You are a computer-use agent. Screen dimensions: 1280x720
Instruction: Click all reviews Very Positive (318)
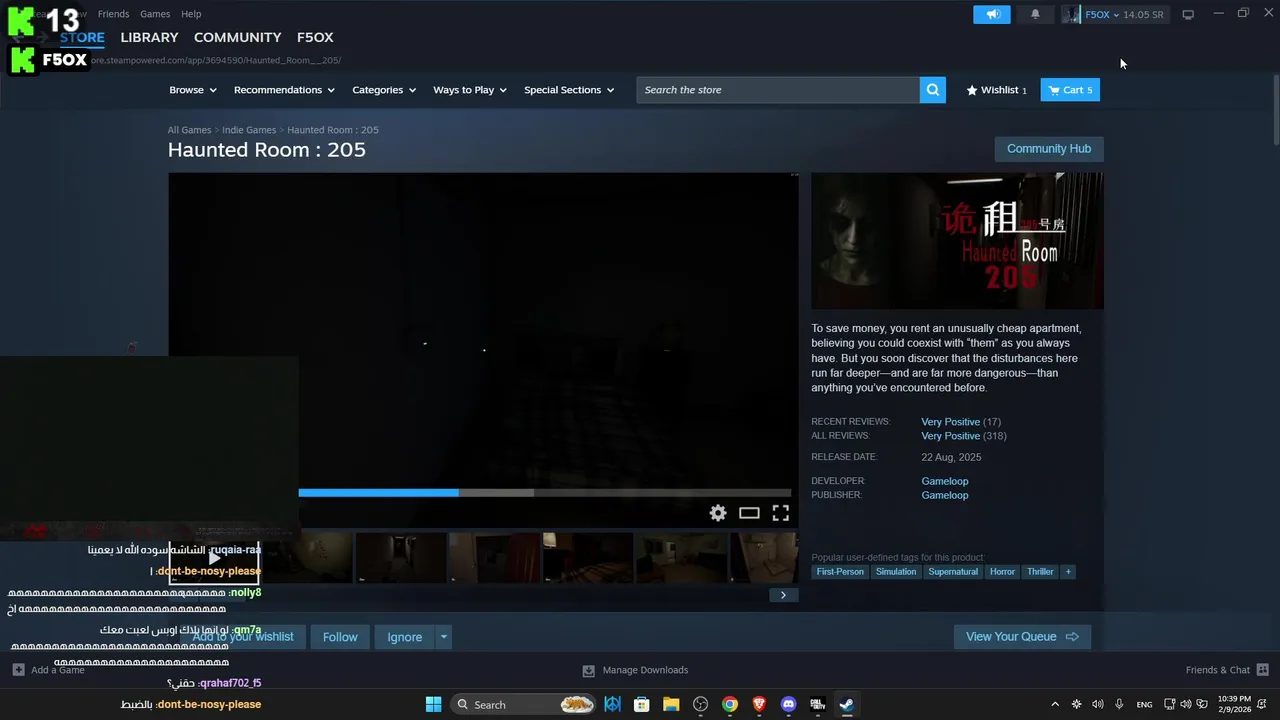pyautogui.click(x=964, y=436)
